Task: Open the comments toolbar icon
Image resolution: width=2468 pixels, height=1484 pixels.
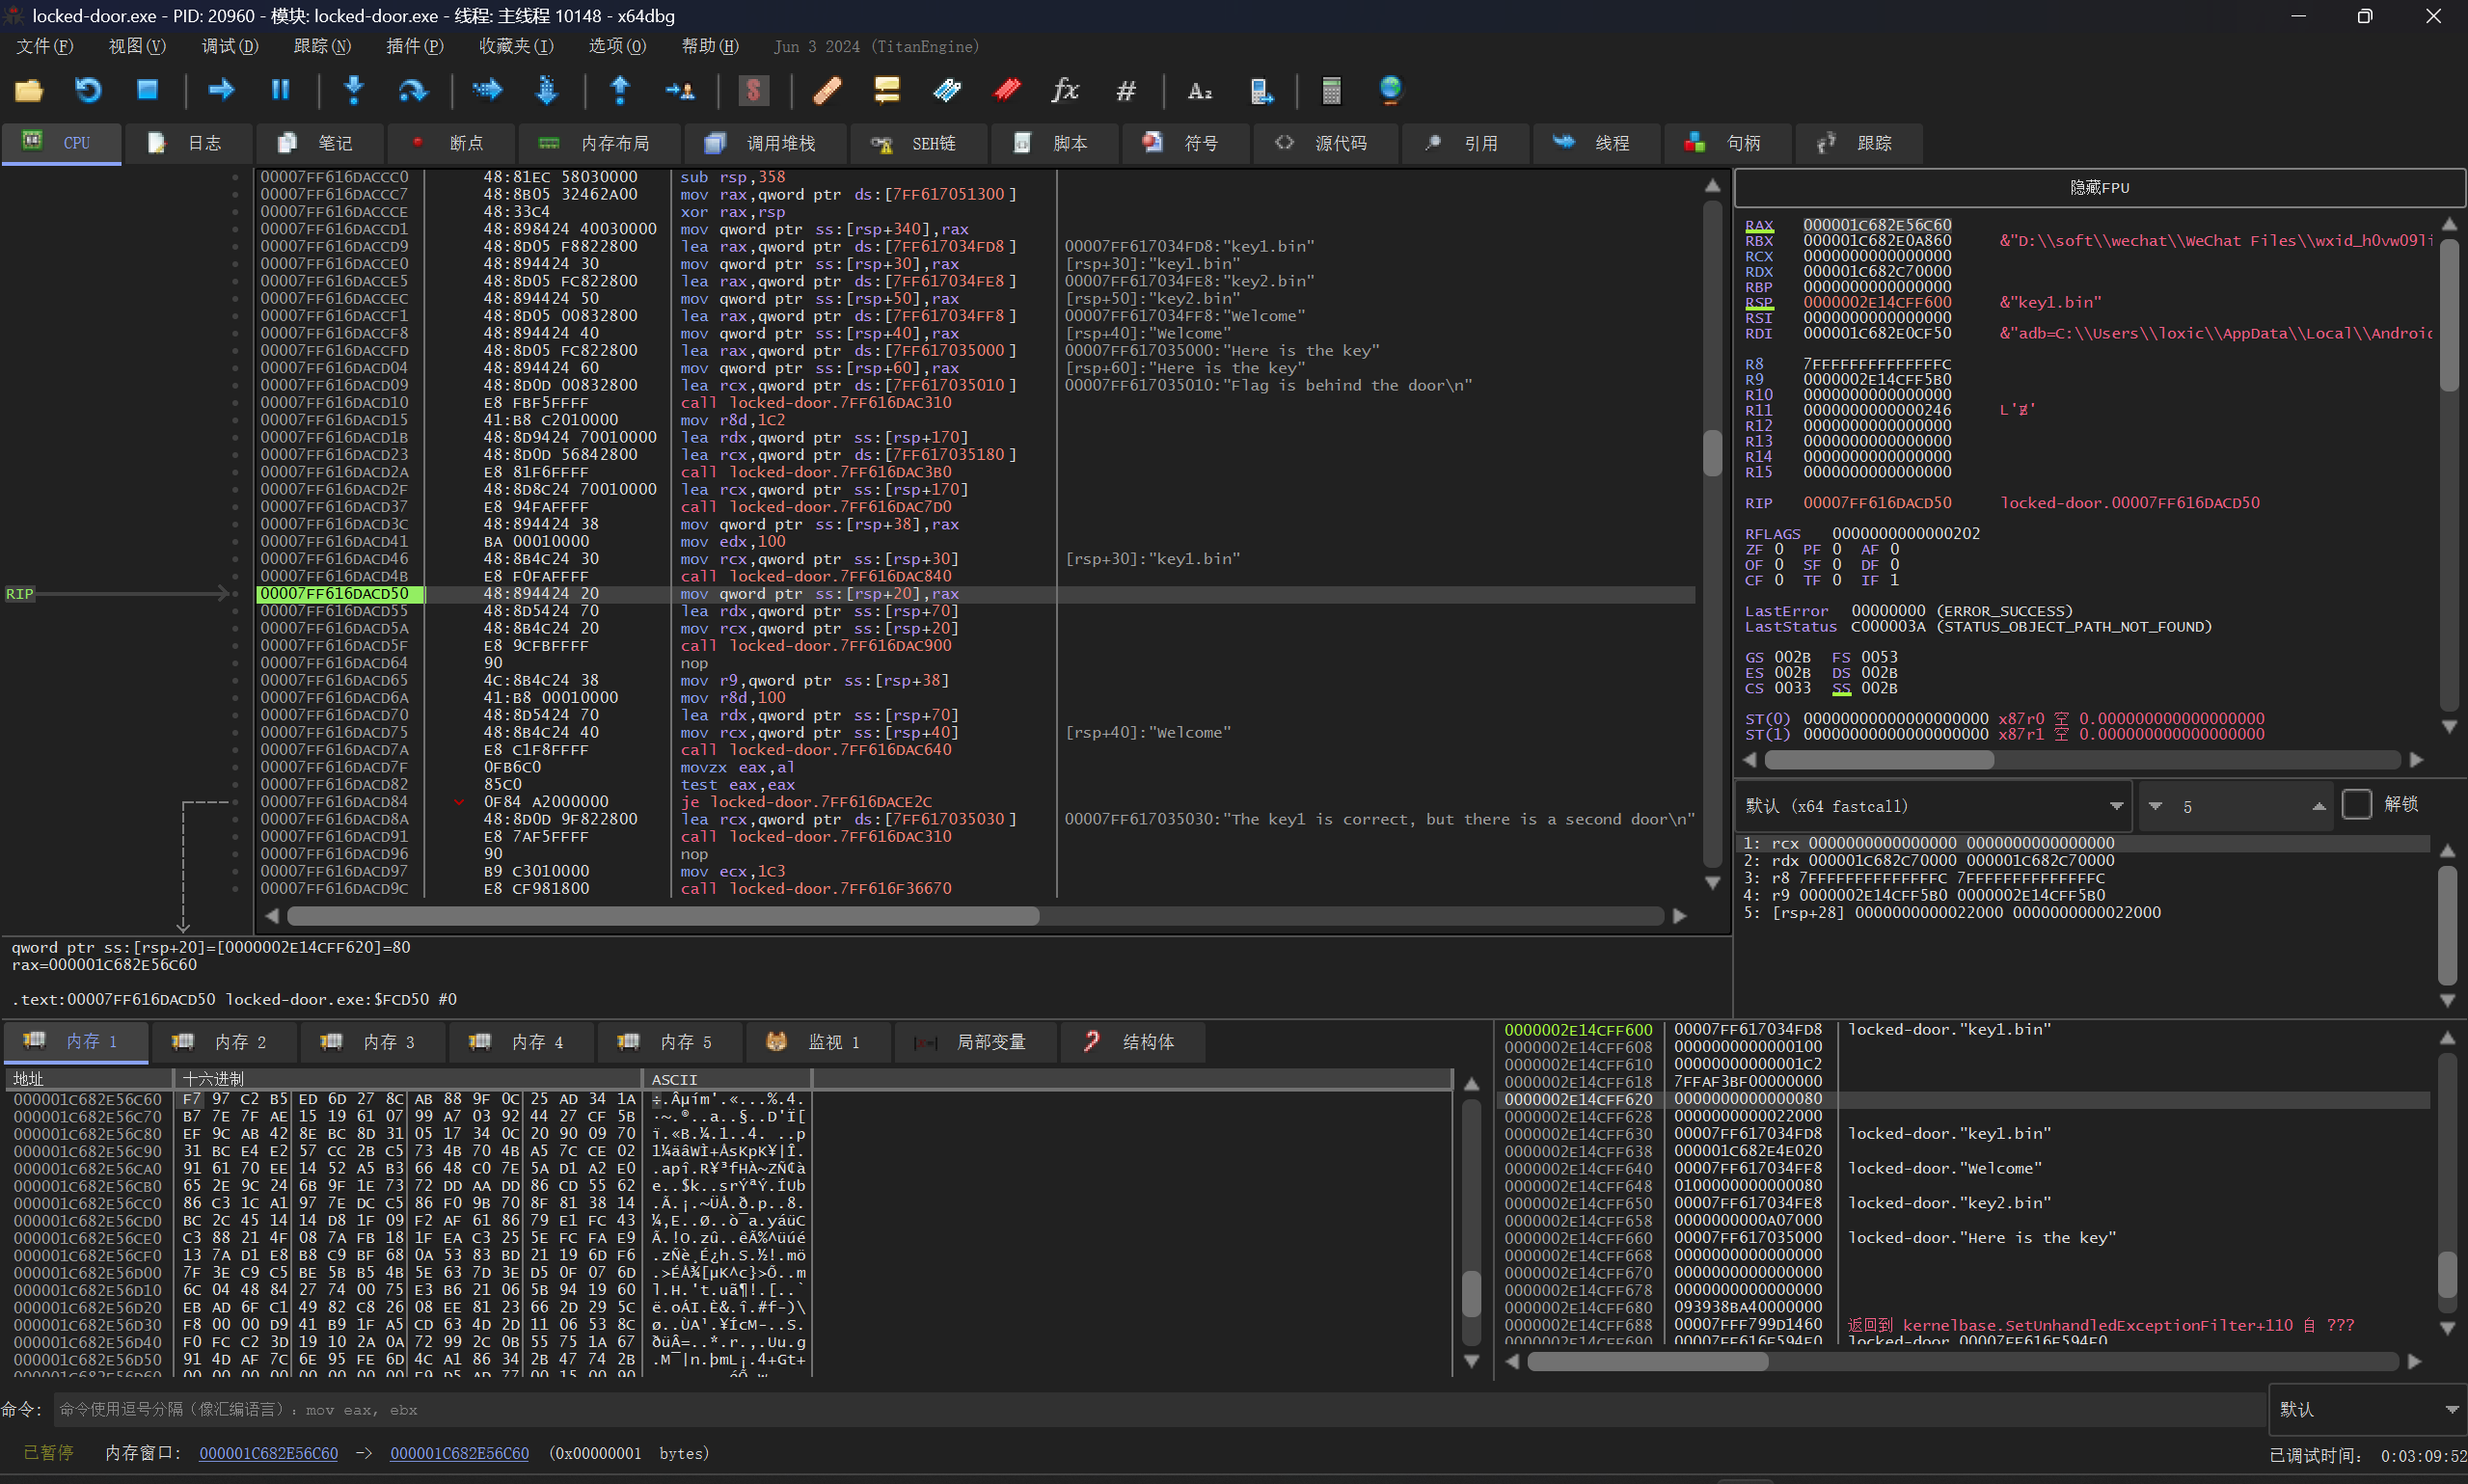Action: pyautogui.click(x=887, y=91)
